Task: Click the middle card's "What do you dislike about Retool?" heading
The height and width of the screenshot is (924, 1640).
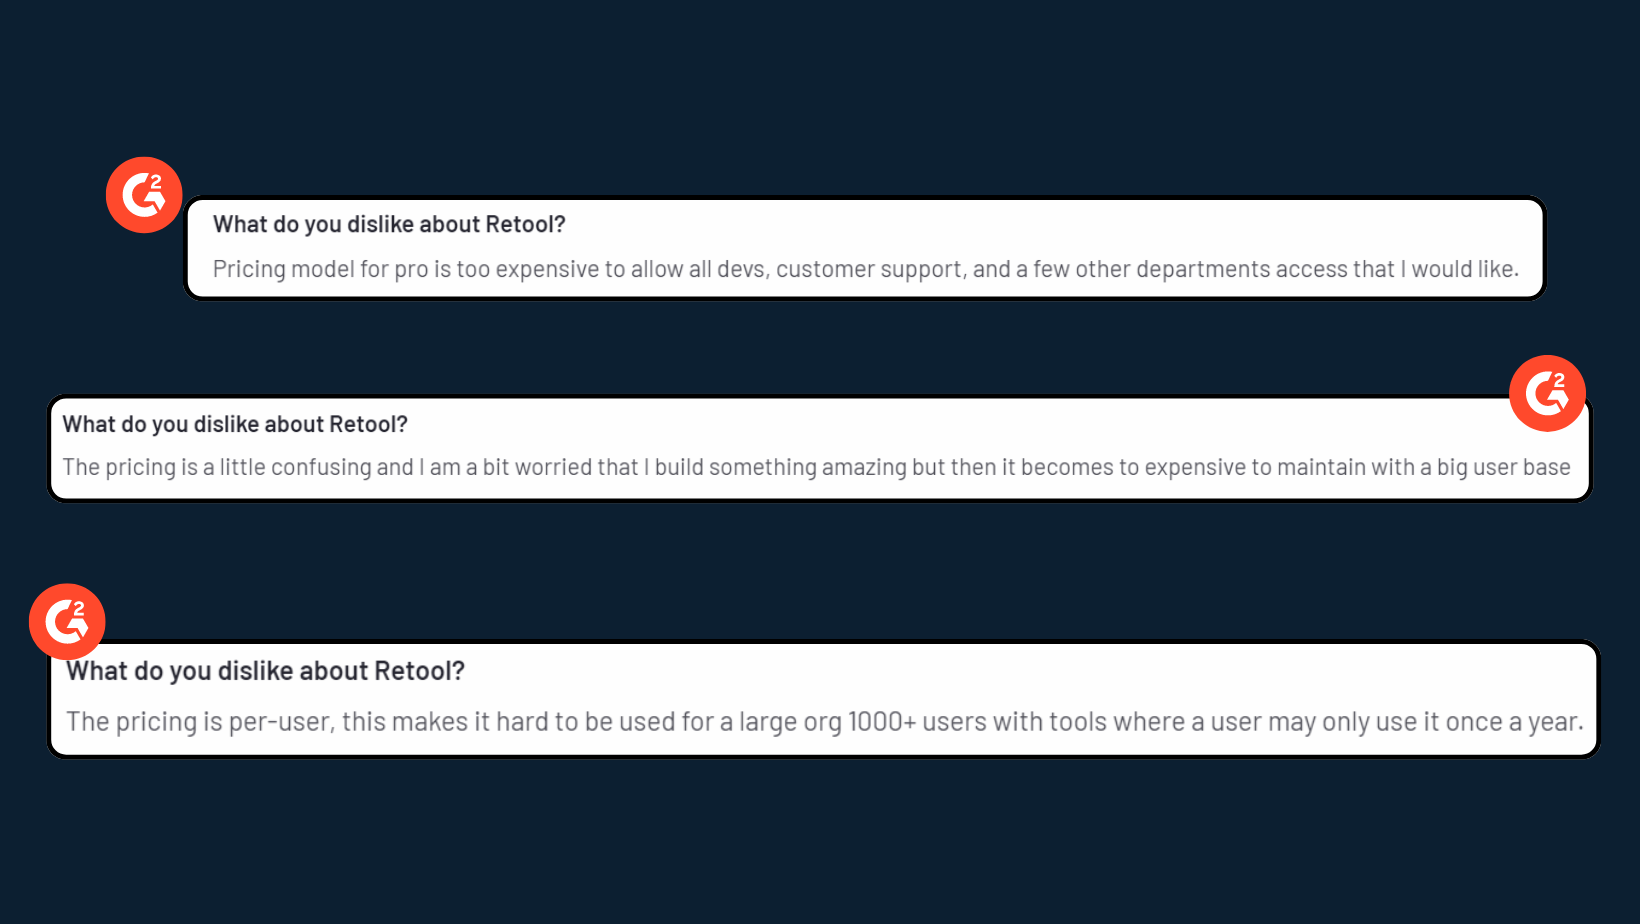Action: click(235, 425)
